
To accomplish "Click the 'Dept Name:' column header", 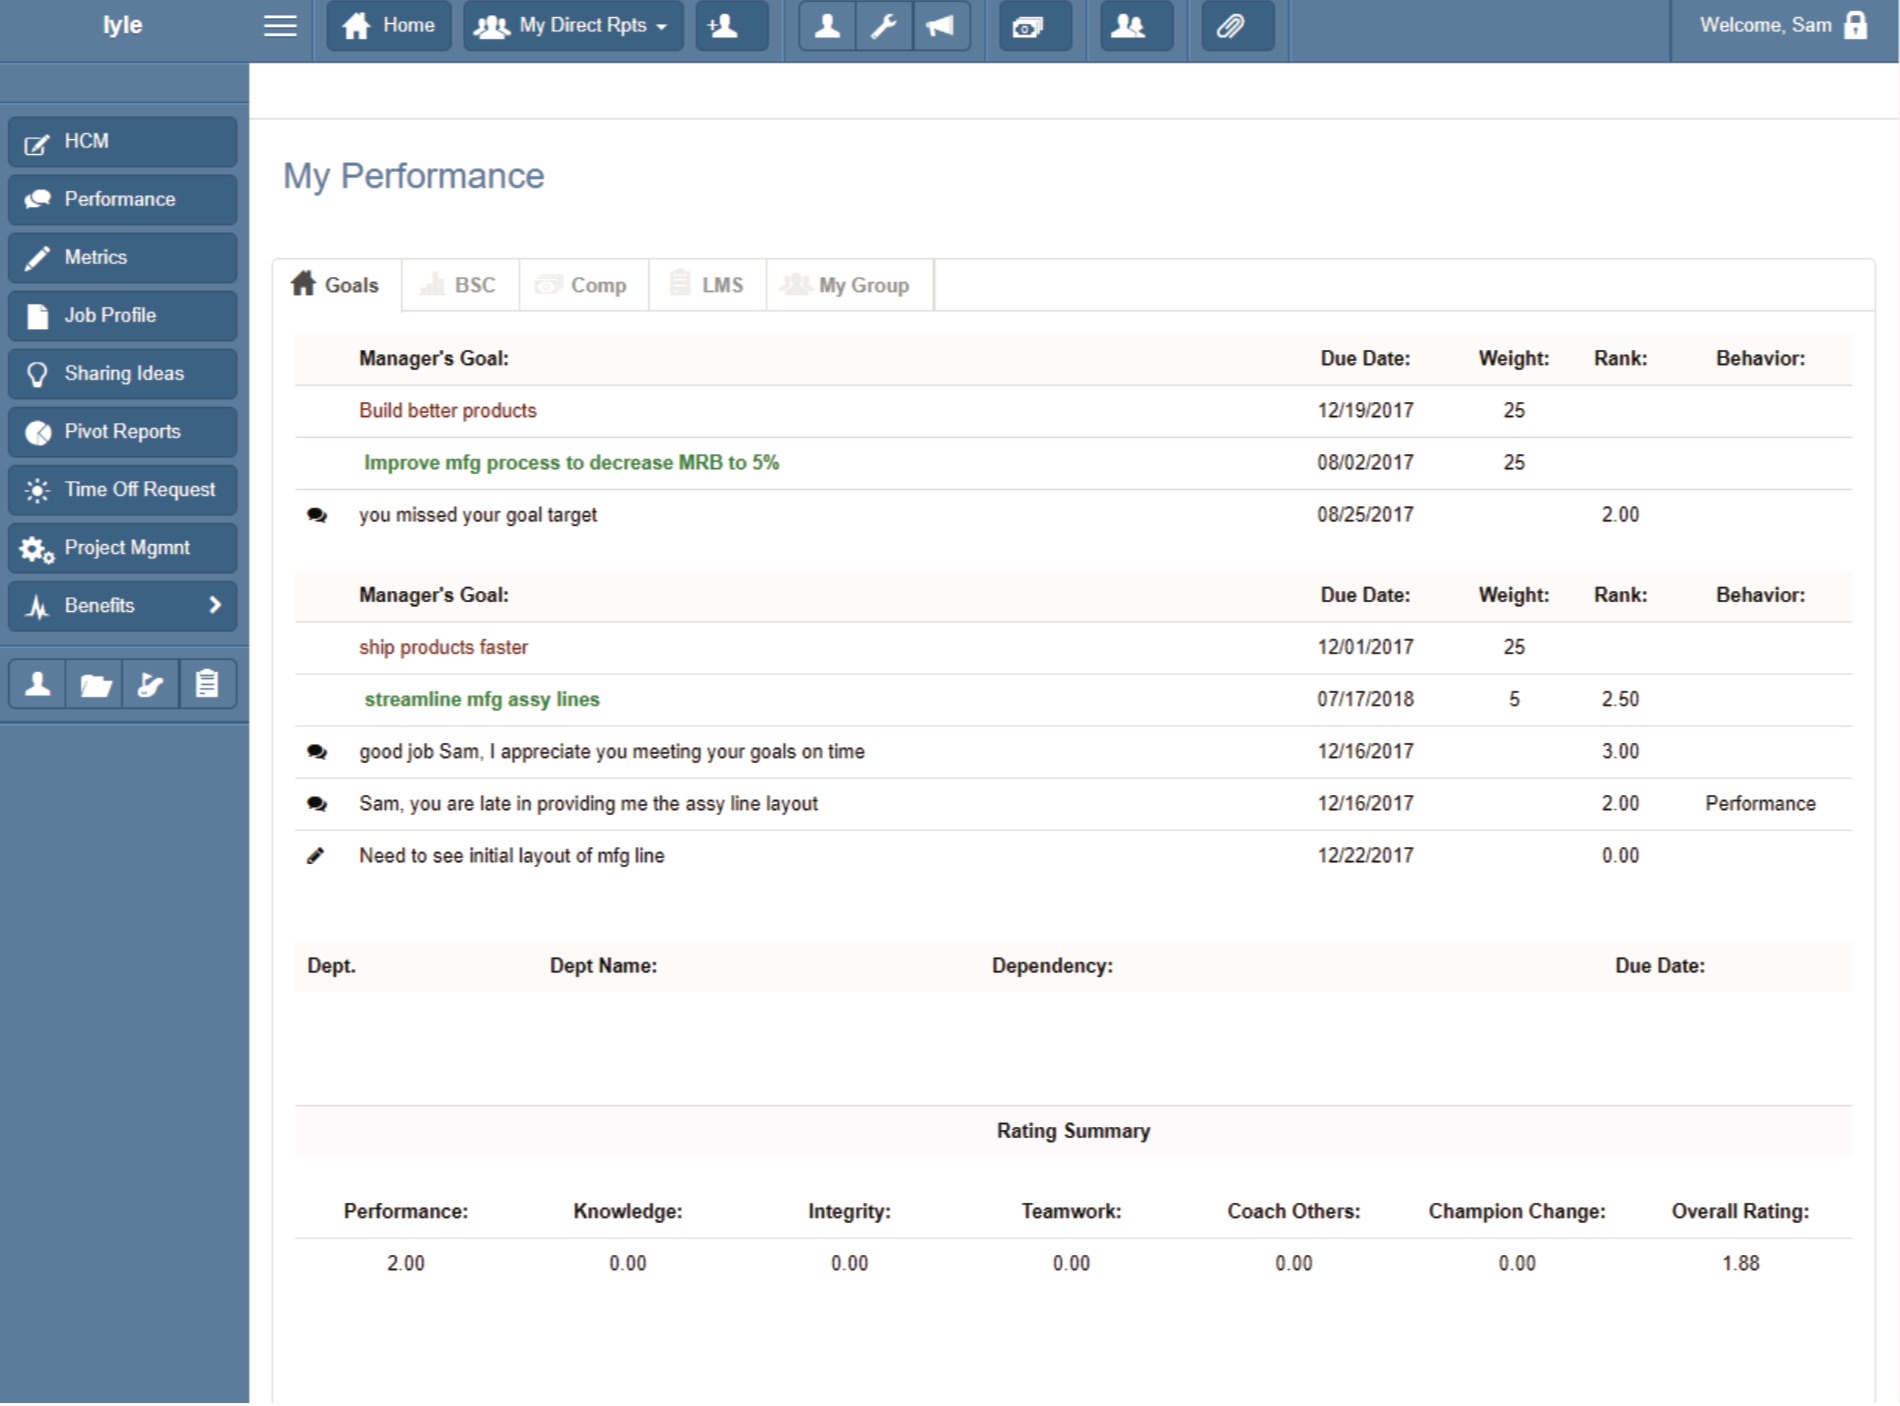I will point(603,966).
